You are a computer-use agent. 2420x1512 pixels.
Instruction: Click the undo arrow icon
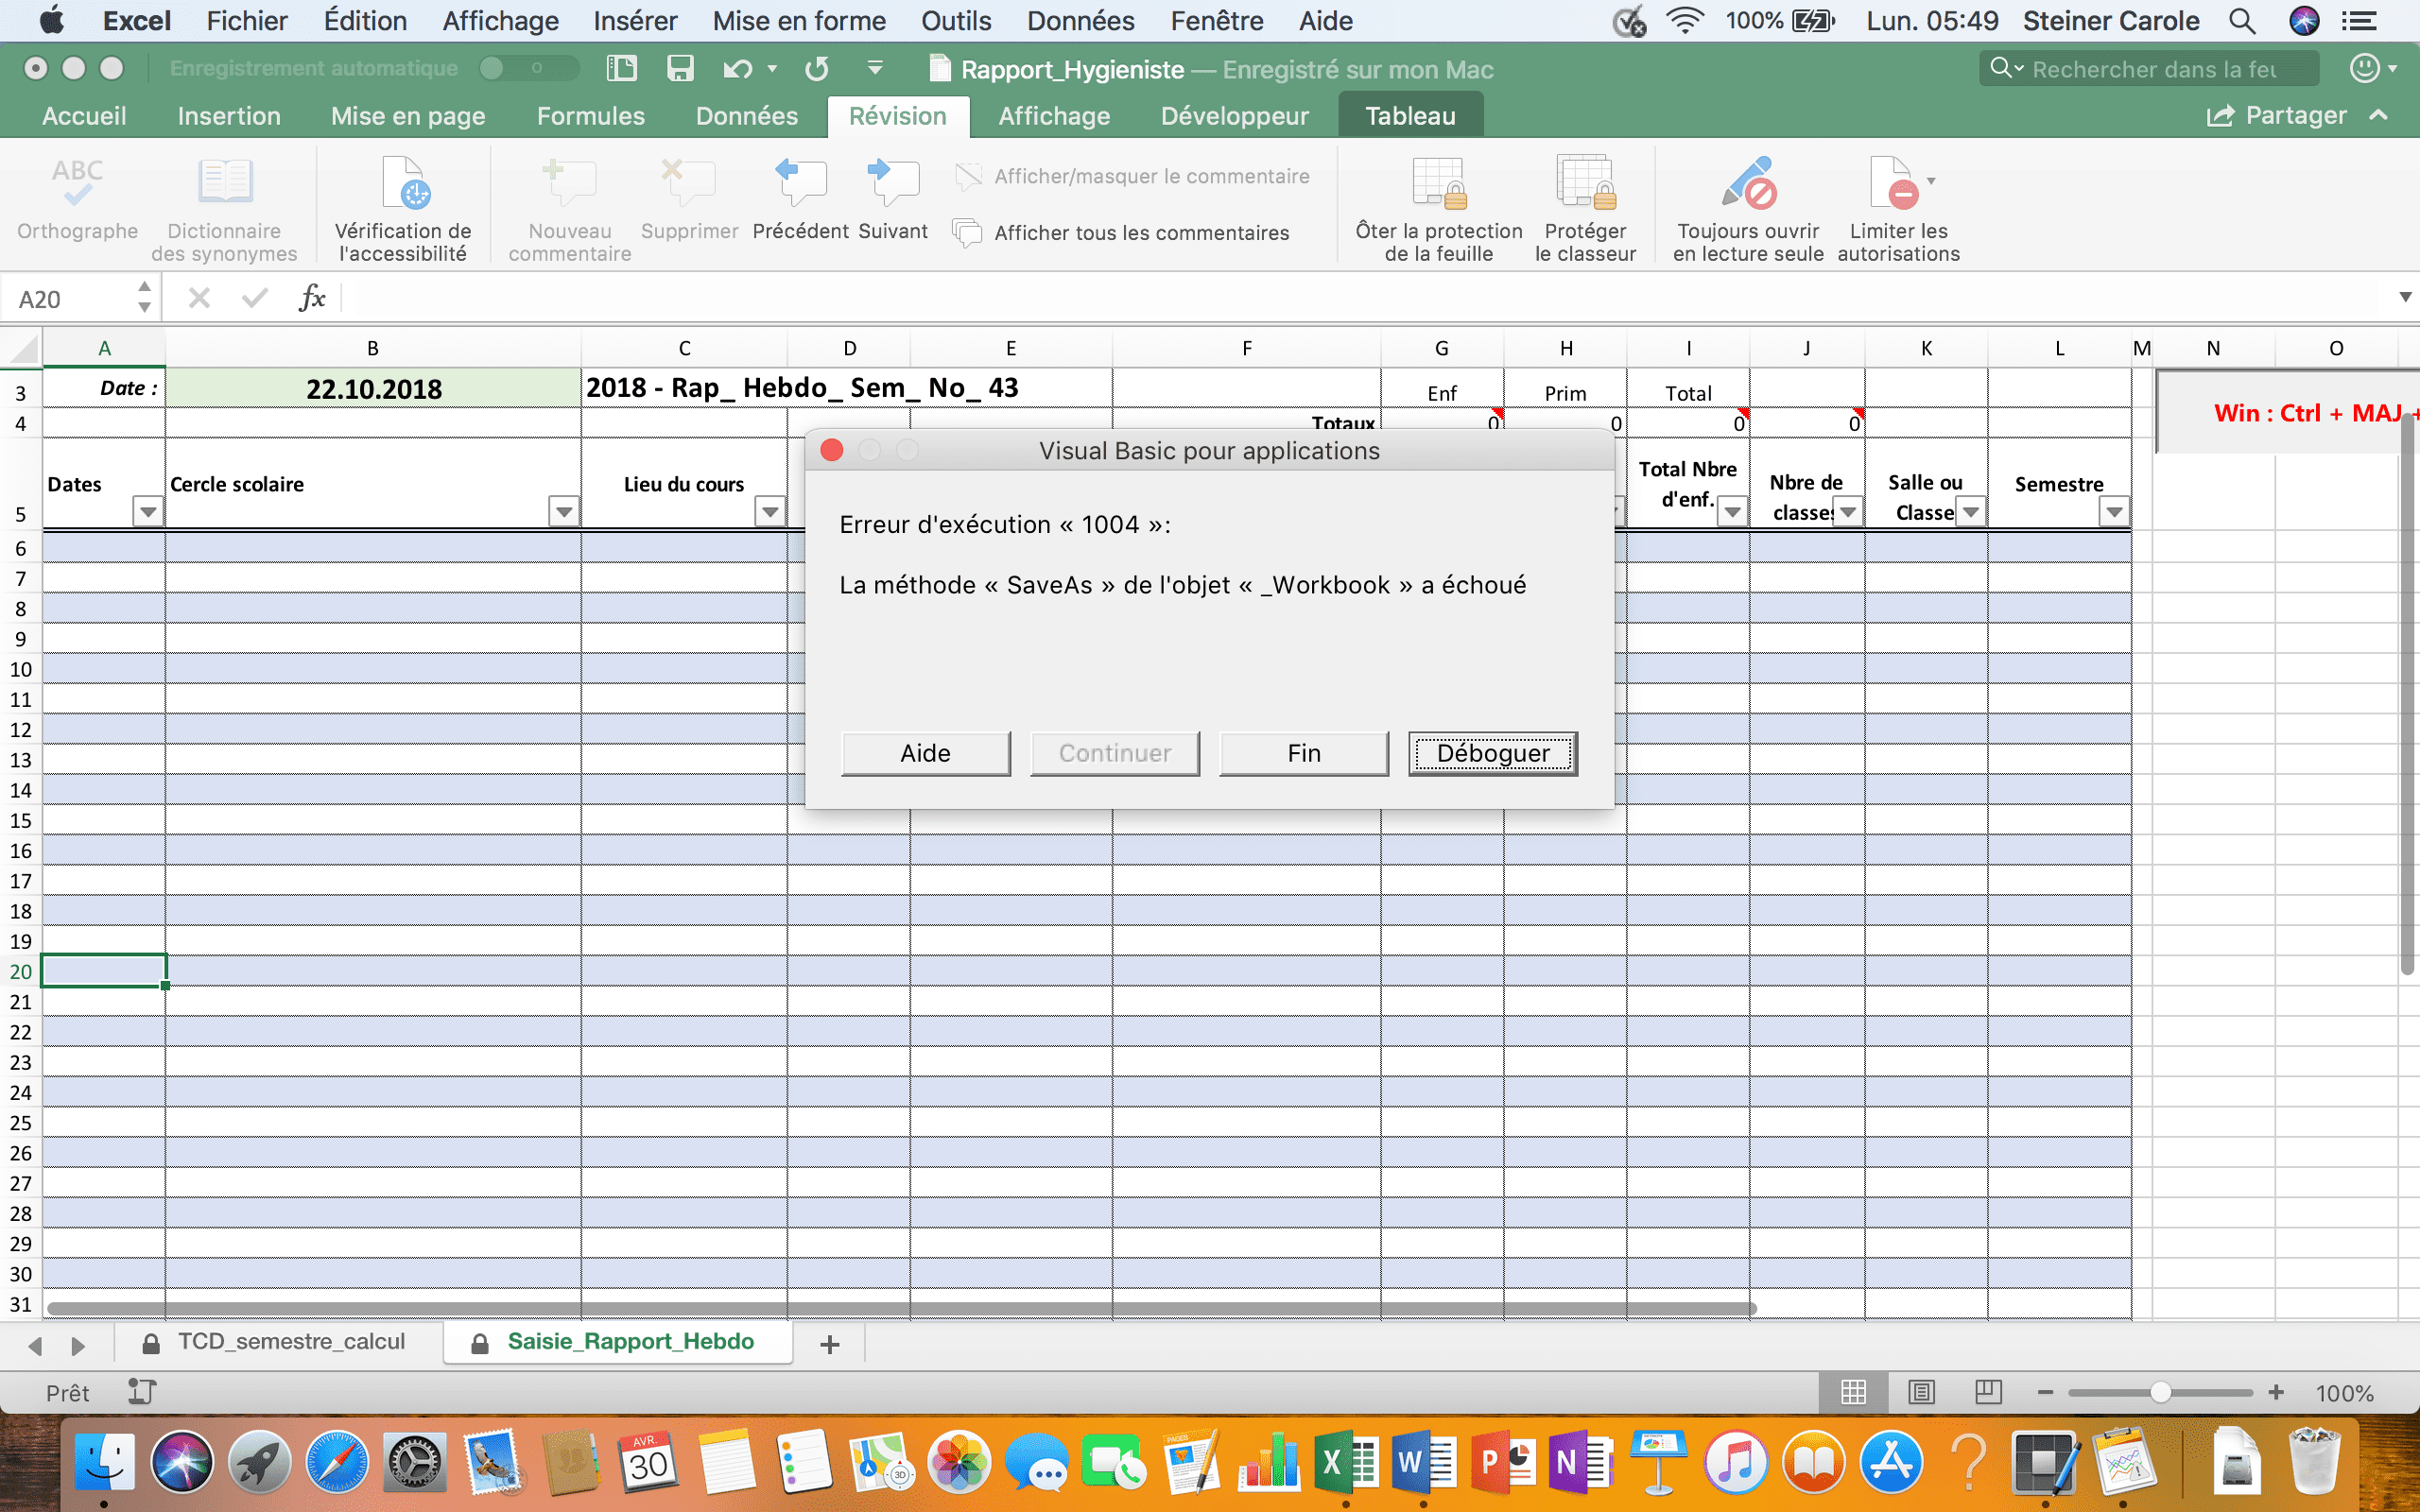pos(737,68)
